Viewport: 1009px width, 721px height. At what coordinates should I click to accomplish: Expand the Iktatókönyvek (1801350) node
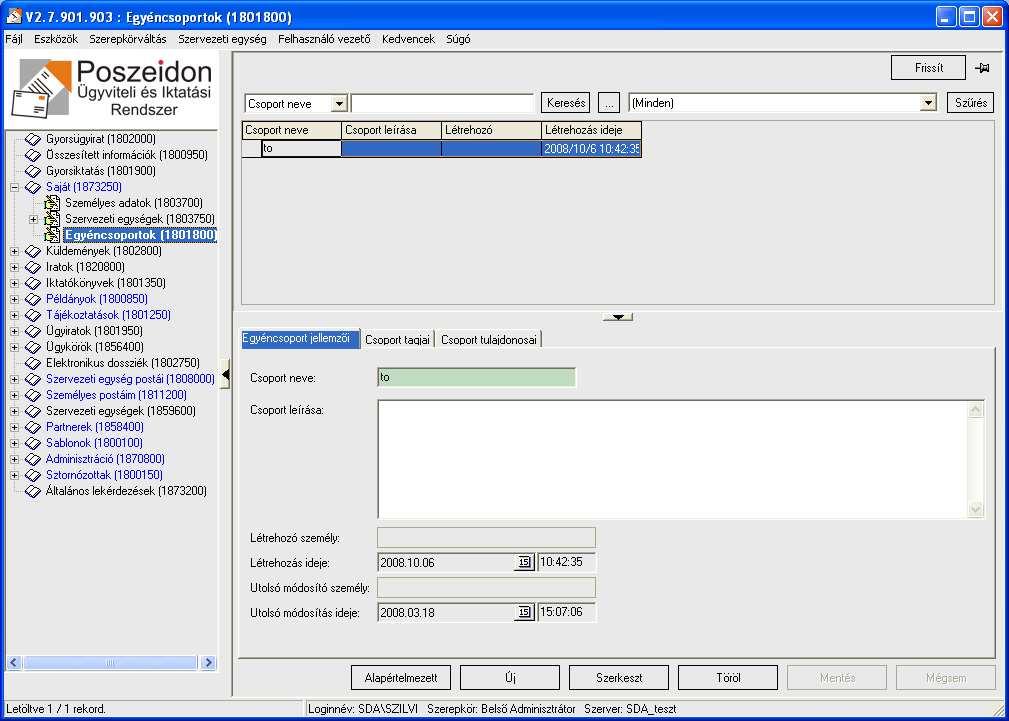[x=14, y=283]
